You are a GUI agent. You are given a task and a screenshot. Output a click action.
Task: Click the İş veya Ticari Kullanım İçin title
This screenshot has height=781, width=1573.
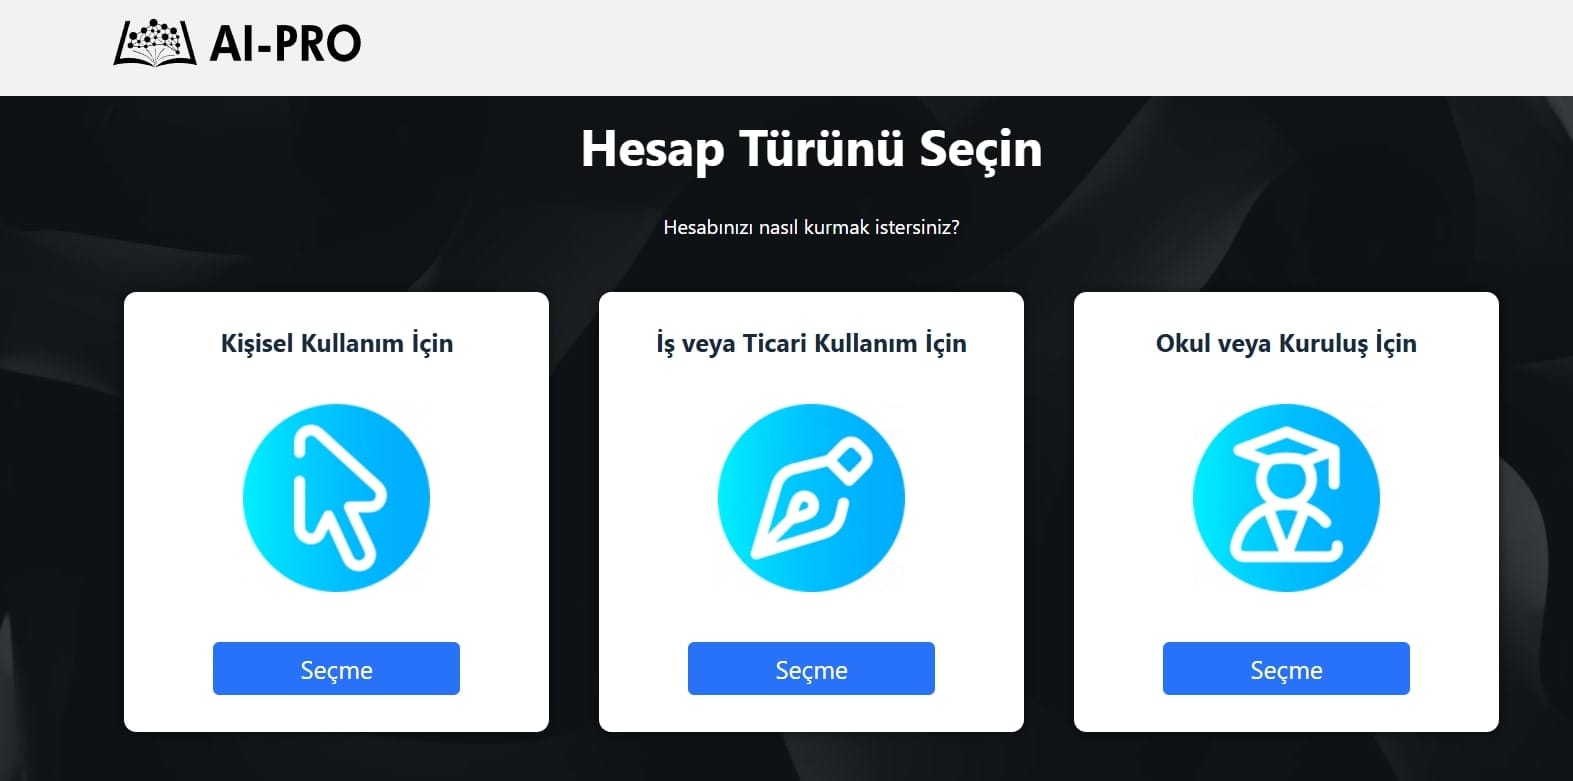click(x=811, y=343)
